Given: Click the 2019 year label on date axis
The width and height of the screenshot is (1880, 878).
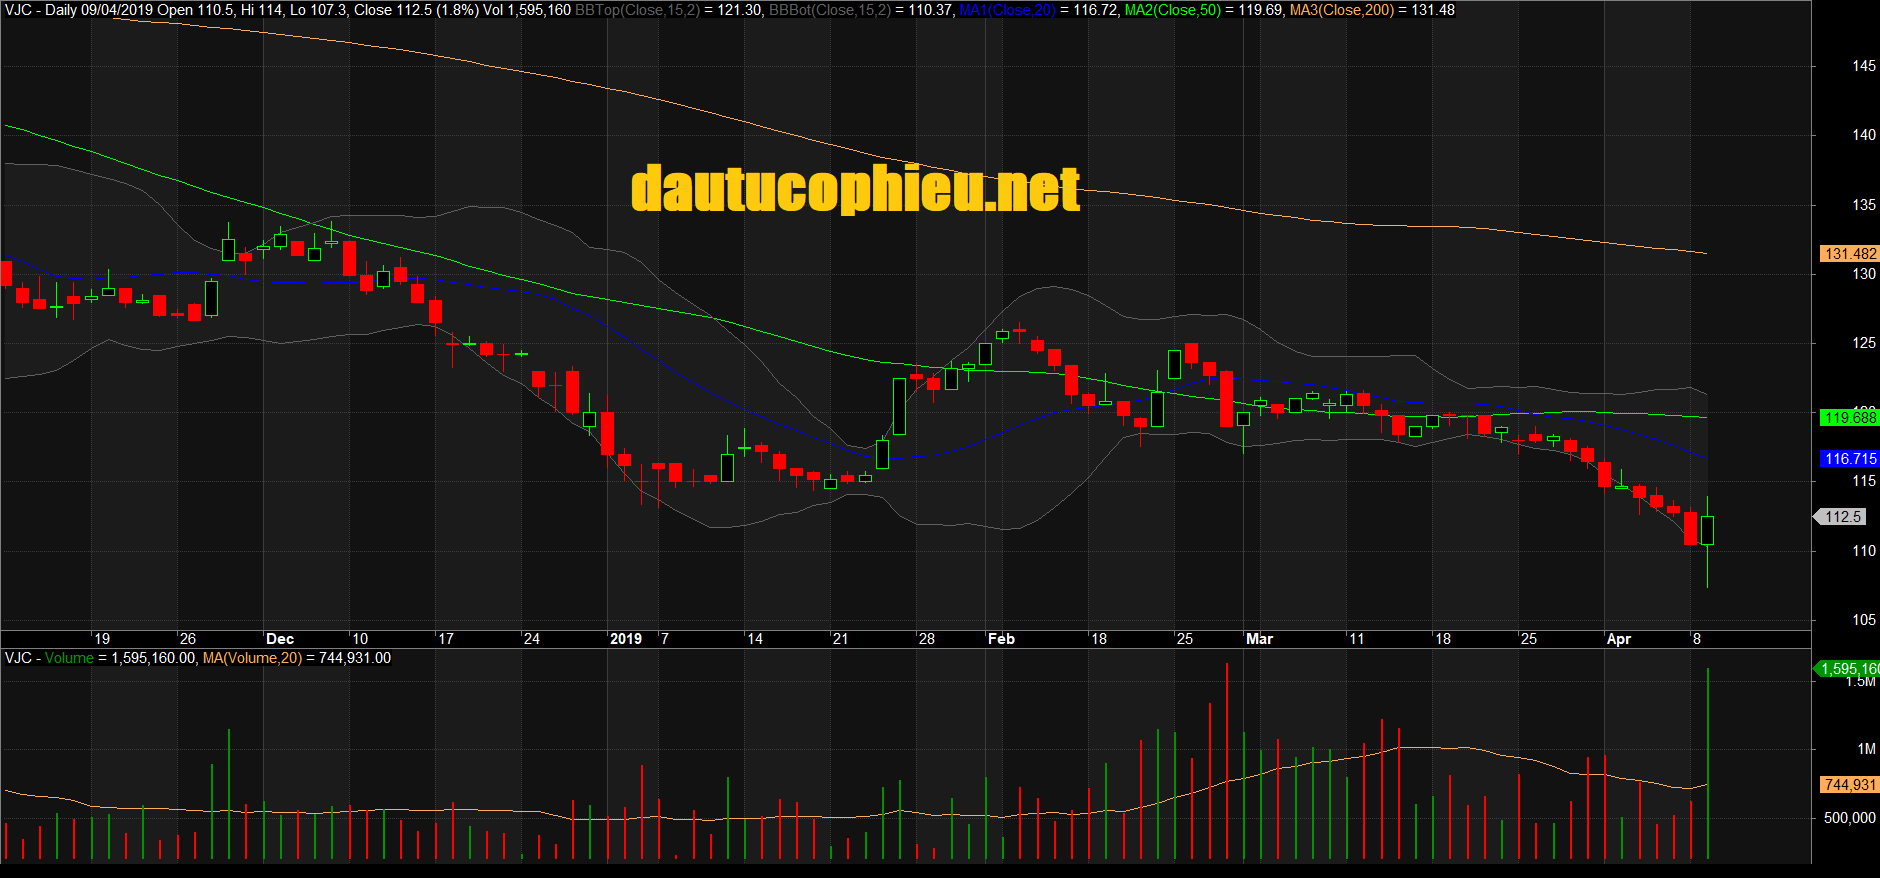Looking at the screenshot, I should tap(626, 639).
